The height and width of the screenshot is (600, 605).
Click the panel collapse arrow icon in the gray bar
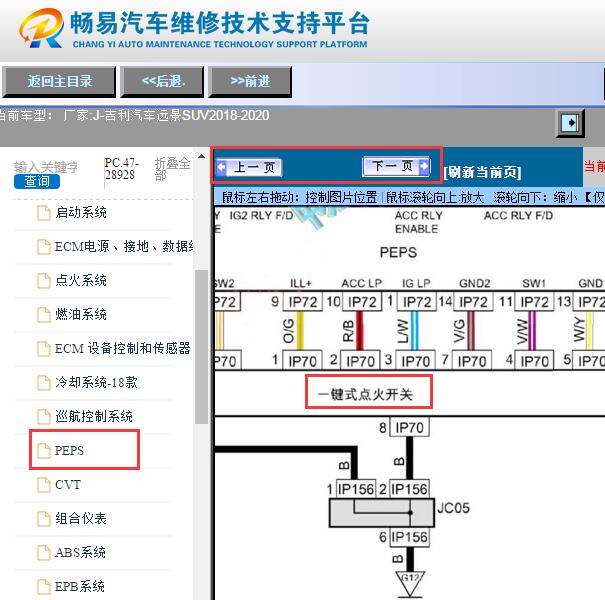(x=570, y=123)
